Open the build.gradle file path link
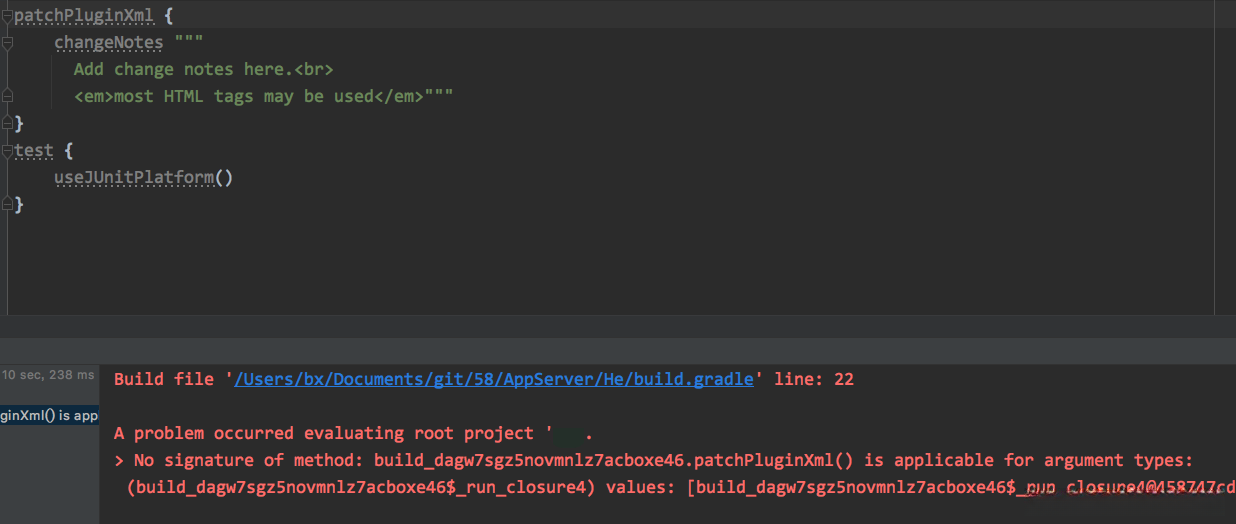This screenshot has width=1236, height=524. coord(493,379)
